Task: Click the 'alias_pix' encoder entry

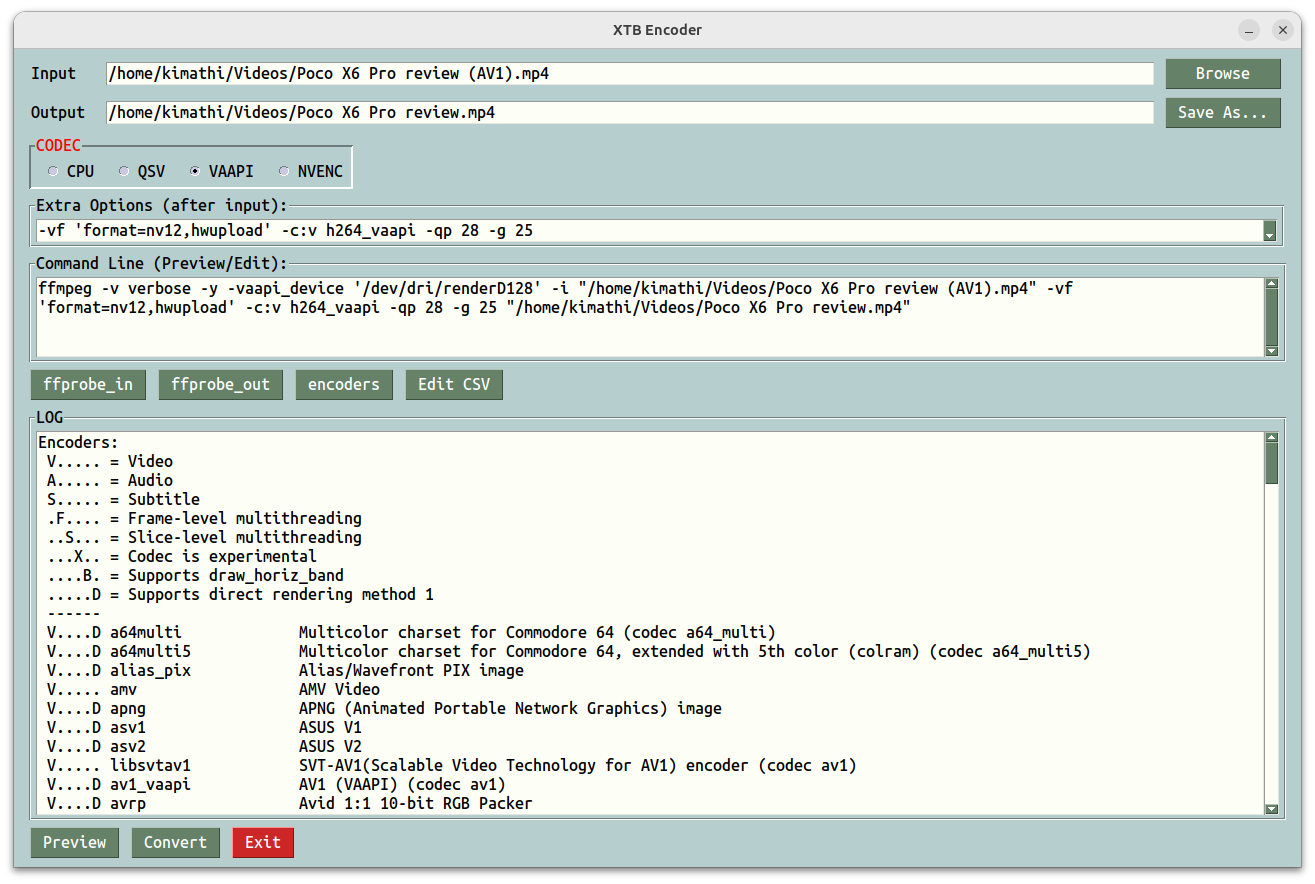Action: pos(285,670)
